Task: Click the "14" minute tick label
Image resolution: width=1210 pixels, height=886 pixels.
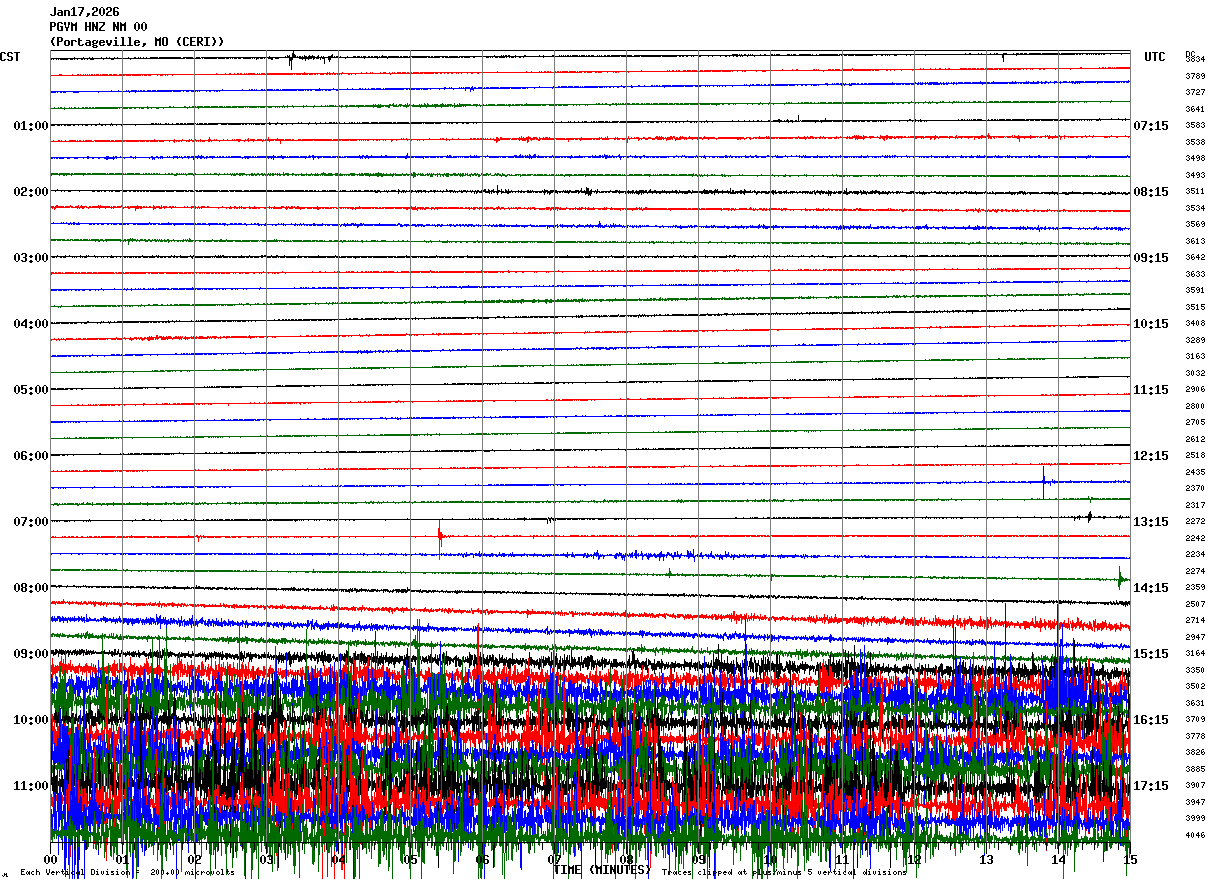Action: click(1058, 860)
